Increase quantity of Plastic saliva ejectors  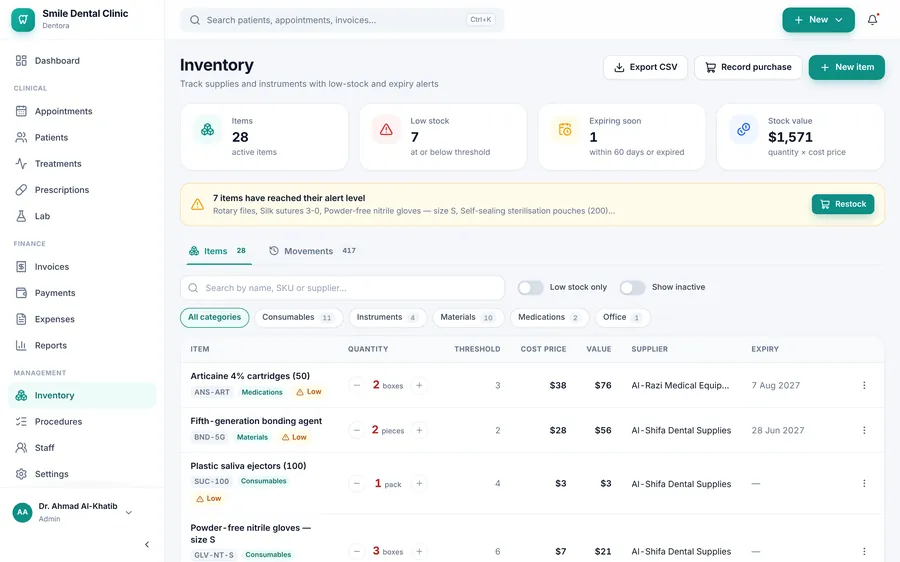419,483
